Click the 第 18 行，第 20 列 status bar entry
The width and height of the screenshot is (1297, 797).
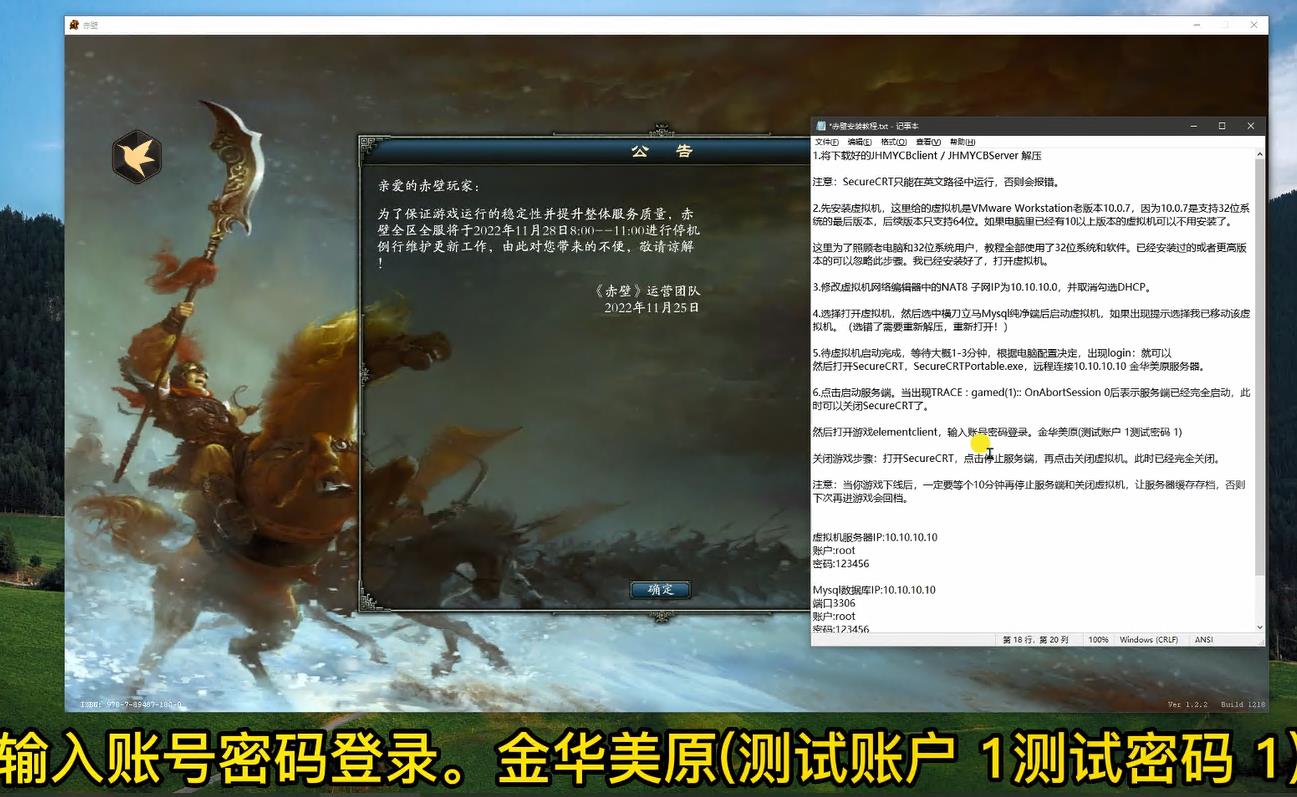(x=1036, y=640)
